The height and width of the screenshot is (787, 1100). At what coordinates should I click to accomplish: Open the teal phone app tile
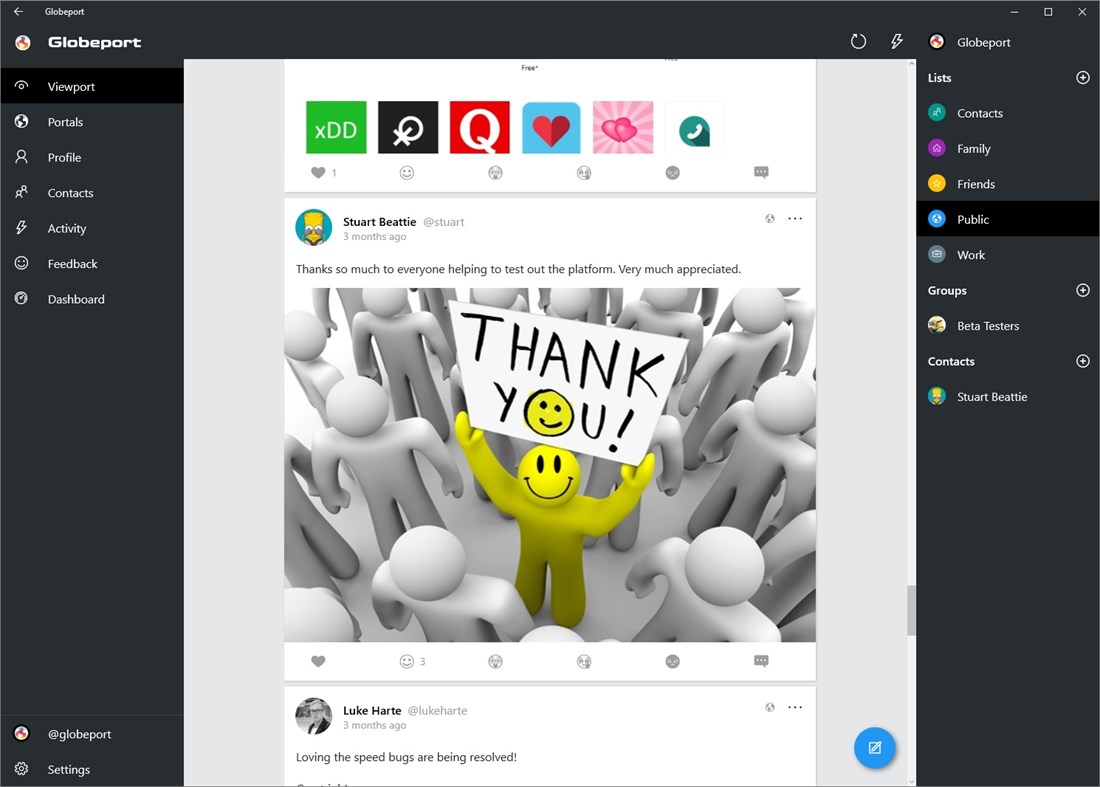coord(695,129)
